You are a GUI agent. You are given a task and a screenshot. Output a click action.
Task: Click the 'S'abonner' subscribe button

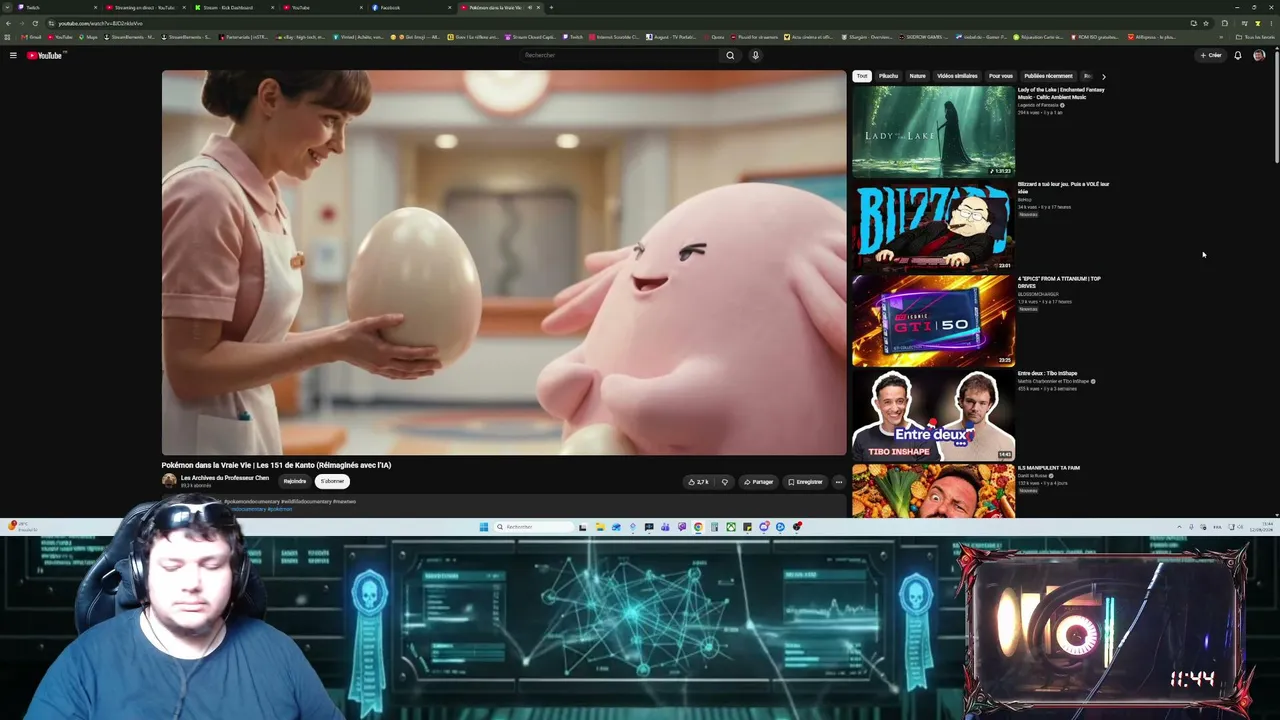332,482
